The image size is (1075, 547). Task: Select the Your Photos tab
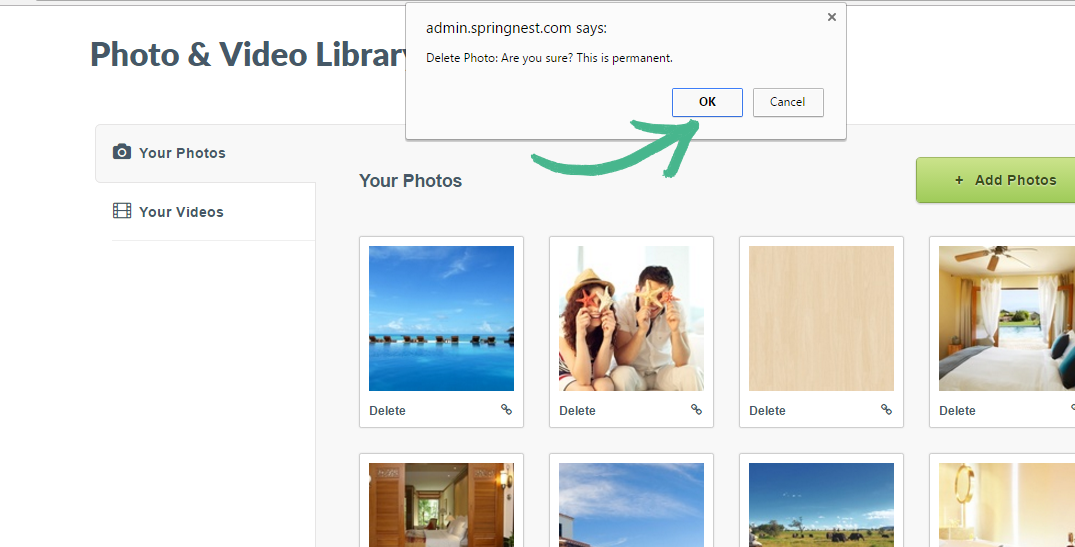[182, 153]
